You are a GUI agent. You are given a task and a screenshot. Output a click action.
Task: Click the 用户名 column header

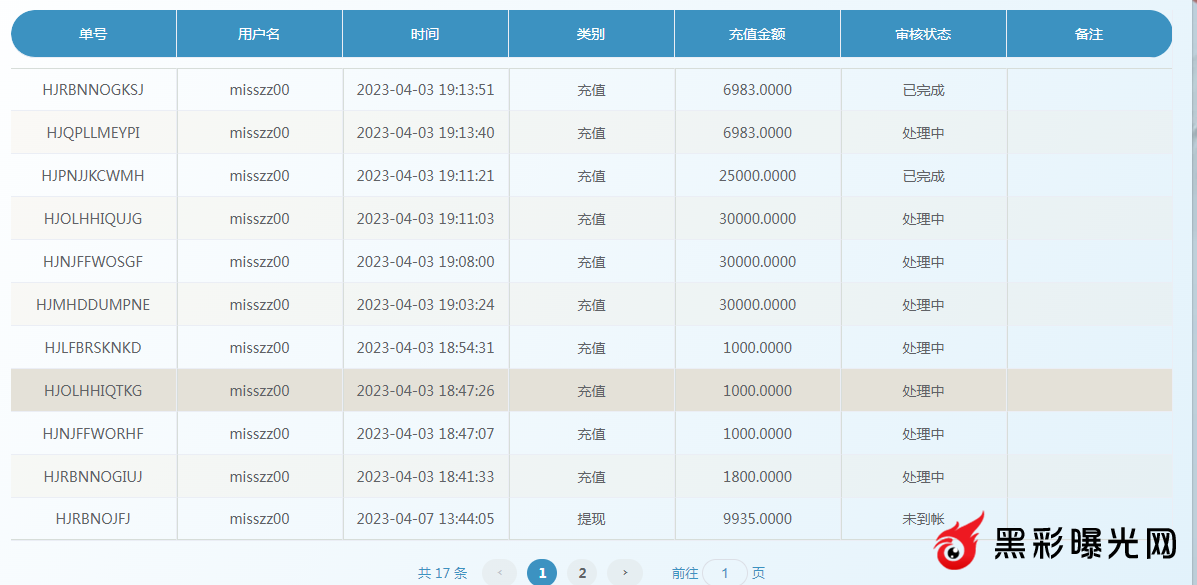point(259,34)
